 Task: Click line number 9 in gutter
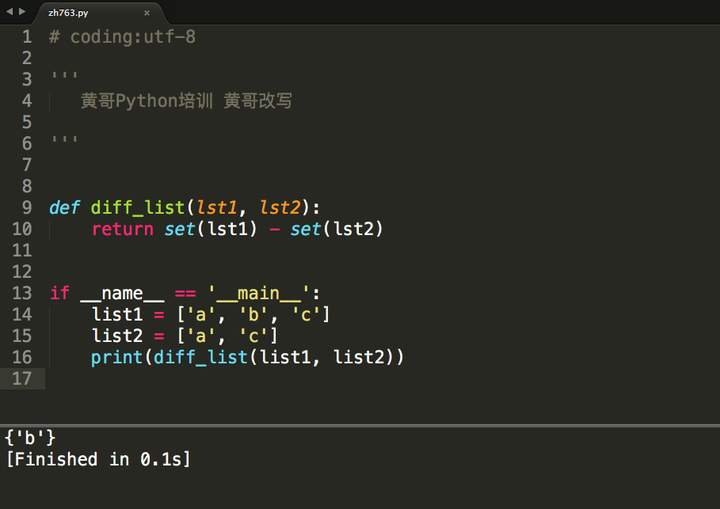coord(26,208)
